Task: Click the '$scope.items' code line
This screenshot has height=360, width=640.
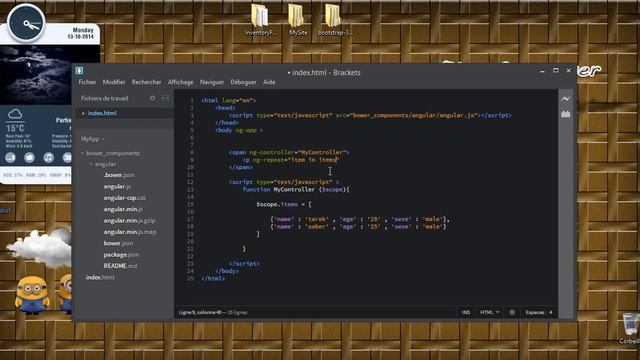Action: click(284, 204)
